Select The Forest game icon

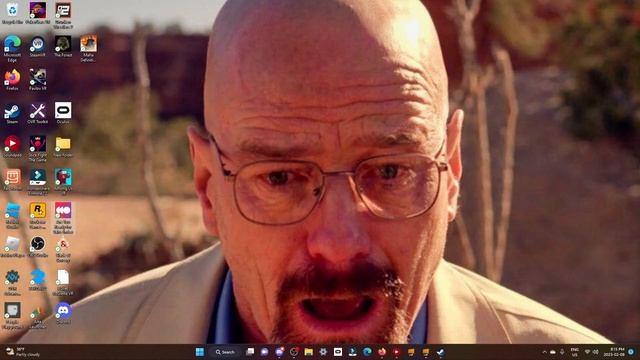[x=63, y=46]
